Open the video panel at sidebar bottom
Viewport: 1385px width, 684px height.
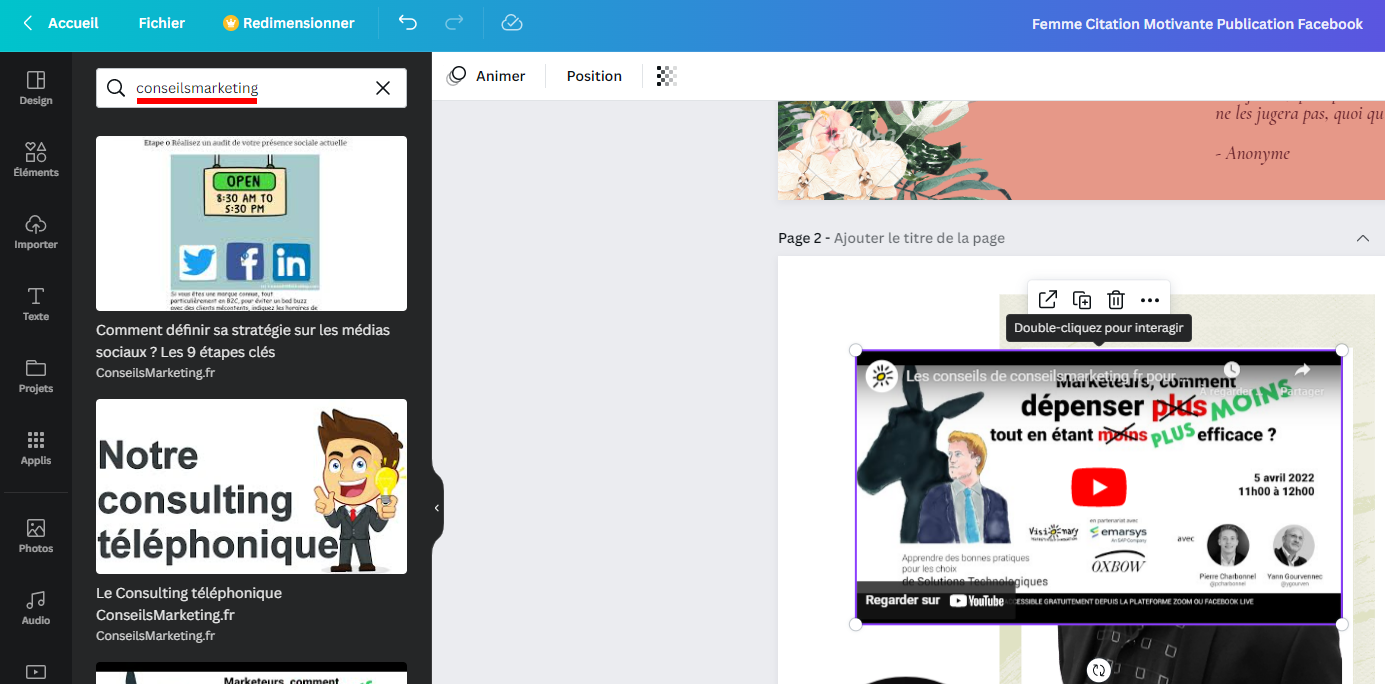36,672
